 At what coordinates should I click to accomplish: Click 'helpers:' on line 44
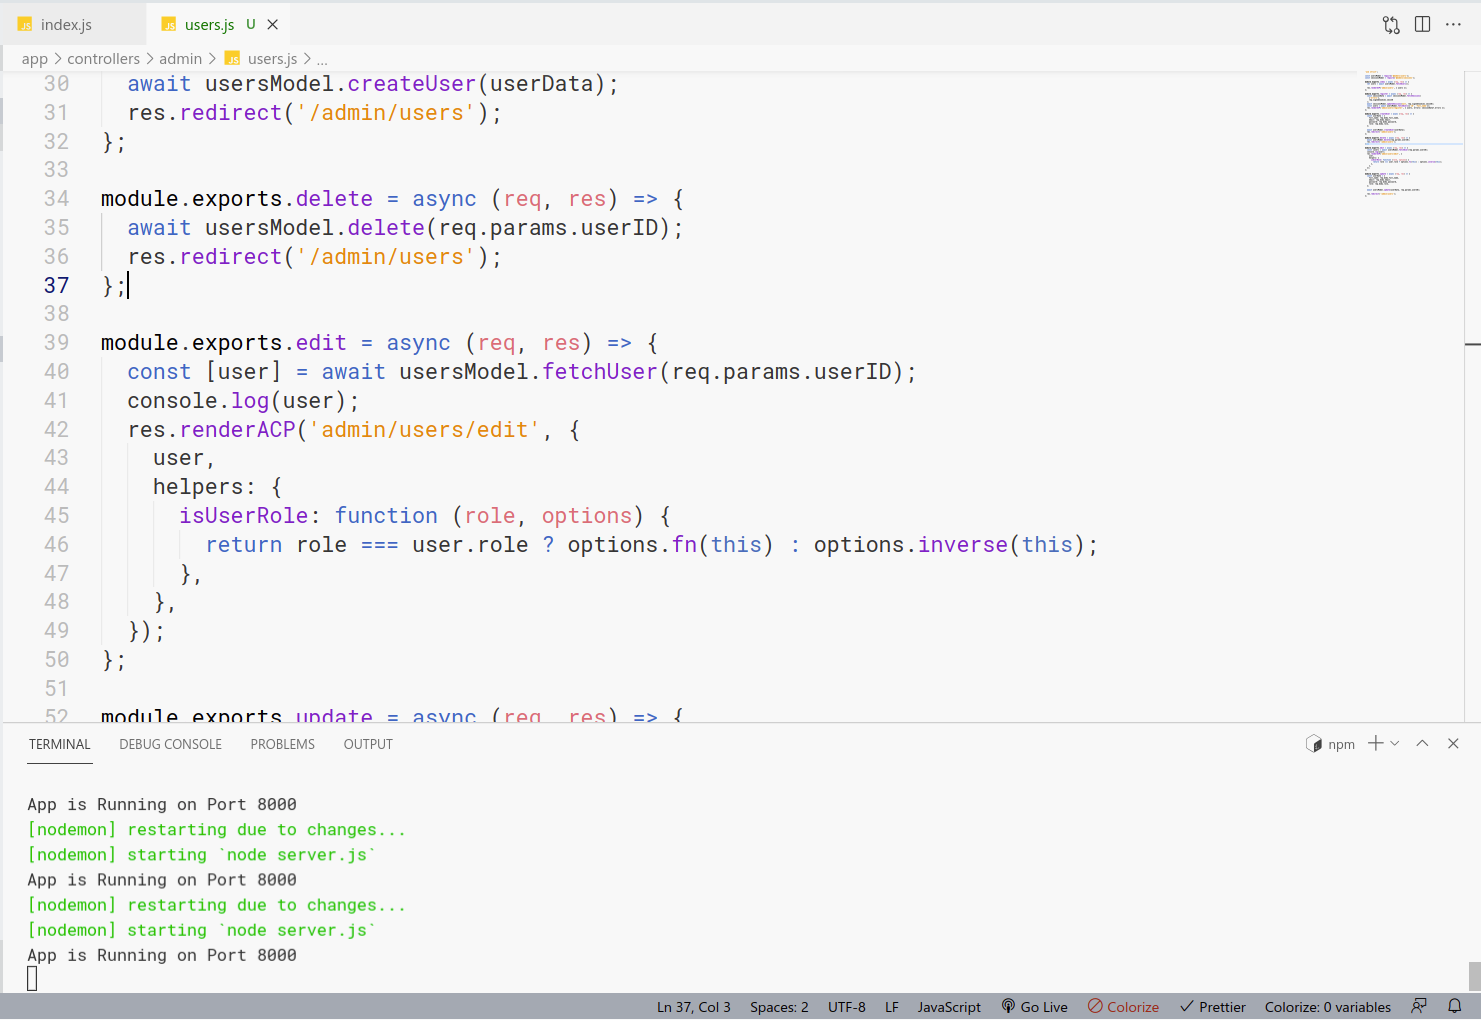coord(204,487)
